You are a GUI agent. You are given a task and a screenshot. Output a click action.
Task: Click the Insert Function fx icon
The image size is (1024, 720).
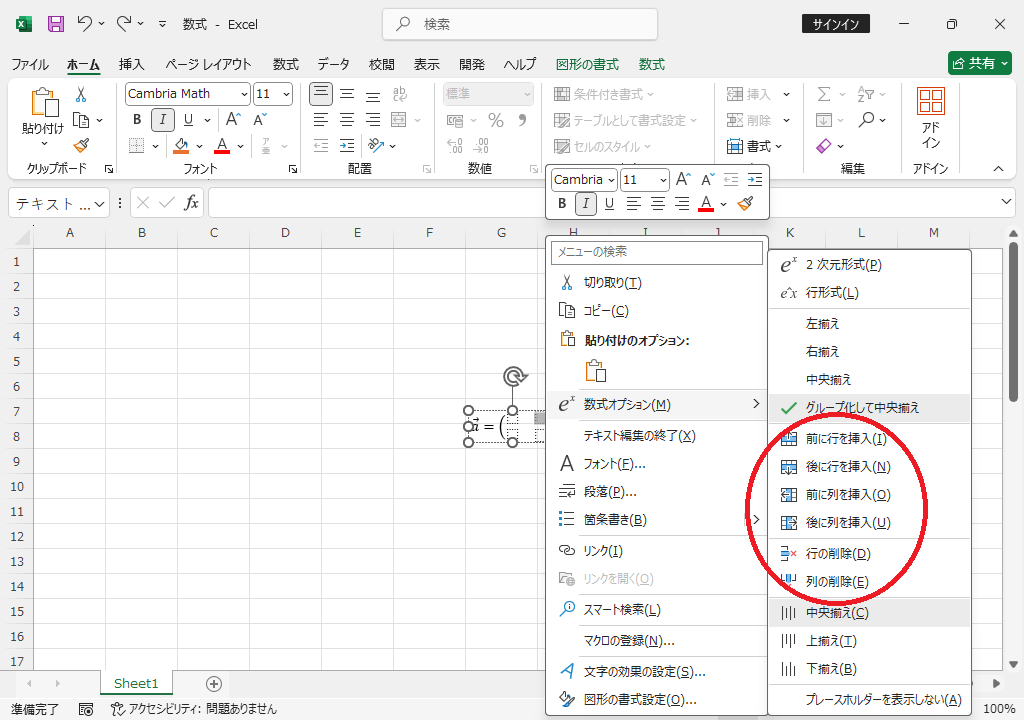click(191, 203)
